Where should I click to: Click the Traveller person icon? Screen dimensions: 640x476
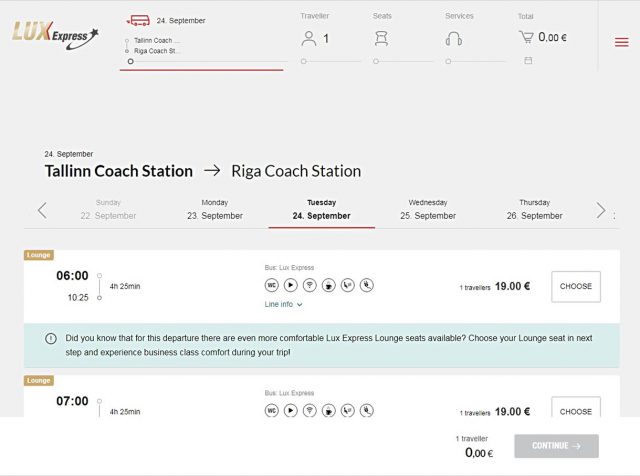pos(309,38)
